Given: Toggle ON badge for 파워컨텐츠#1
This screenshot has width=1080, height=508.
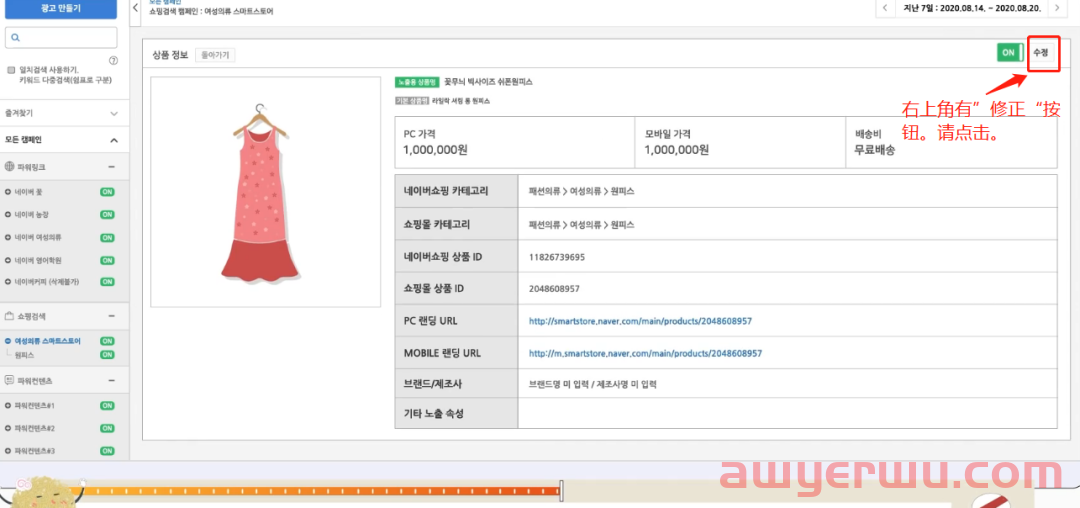Looking at the screenshot, I should (107, 405).
